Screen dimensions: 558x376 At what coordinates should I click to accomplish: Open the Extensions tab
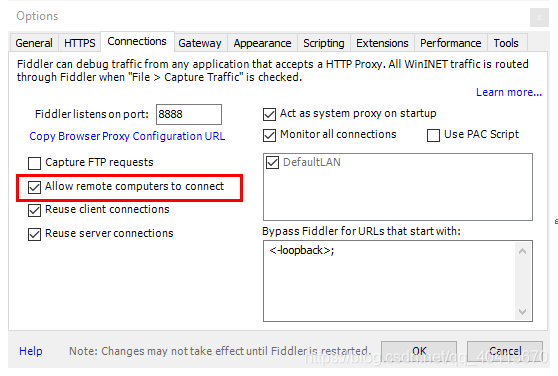(382, 43)
